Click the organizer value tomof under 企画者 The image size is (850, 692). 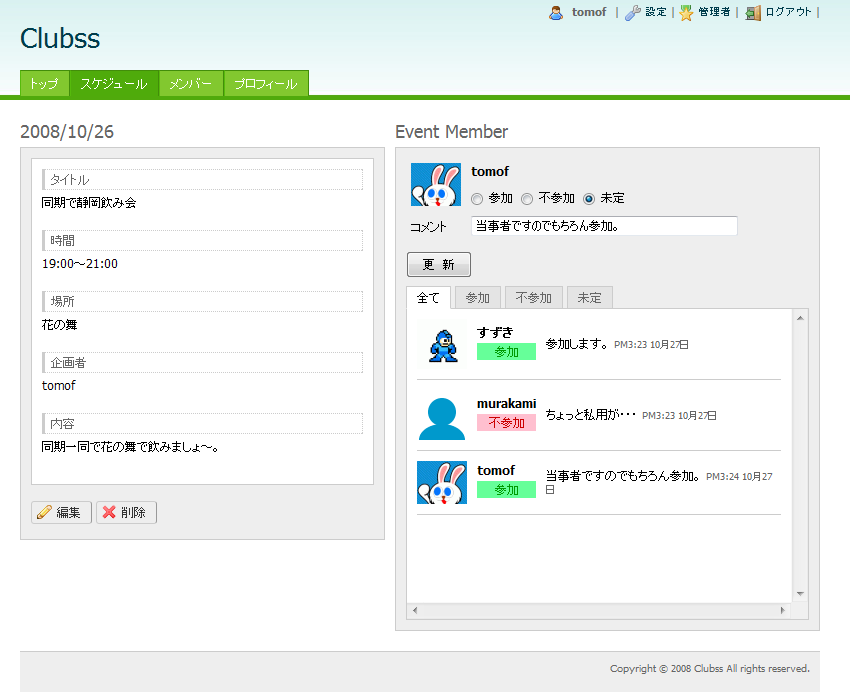pos(59,386)
